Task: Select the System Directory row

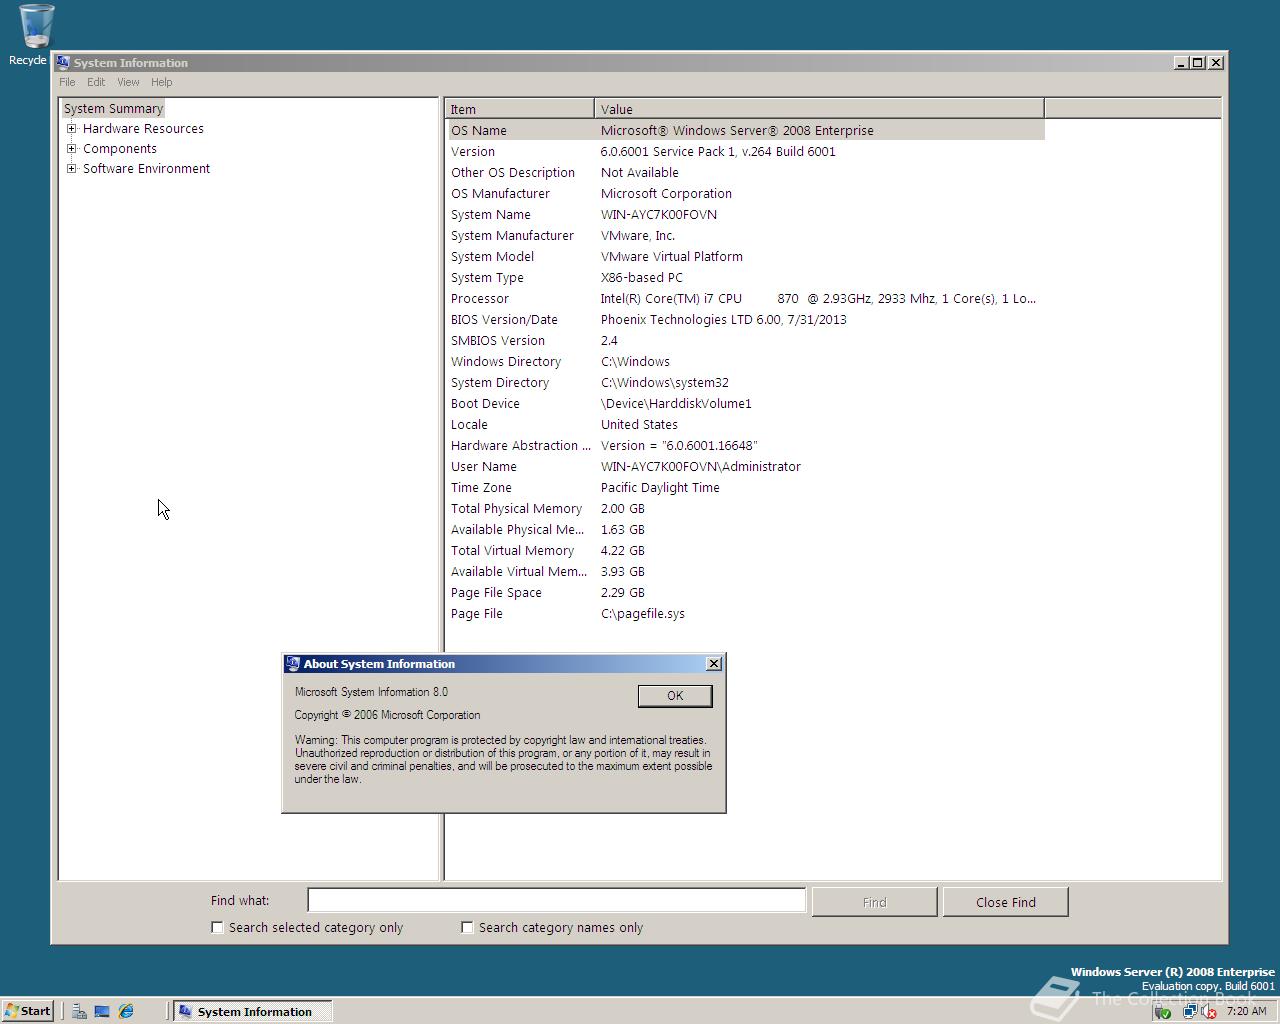Action: pos(745,382)
